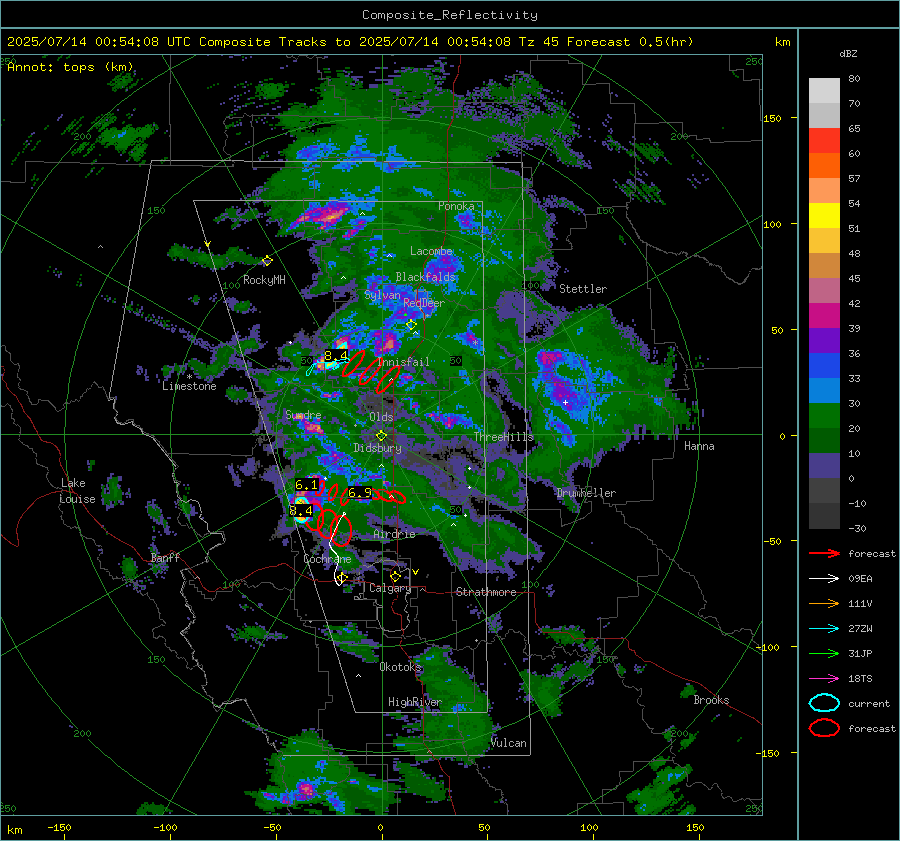Click the Strathmore city label

pos(486,592)
